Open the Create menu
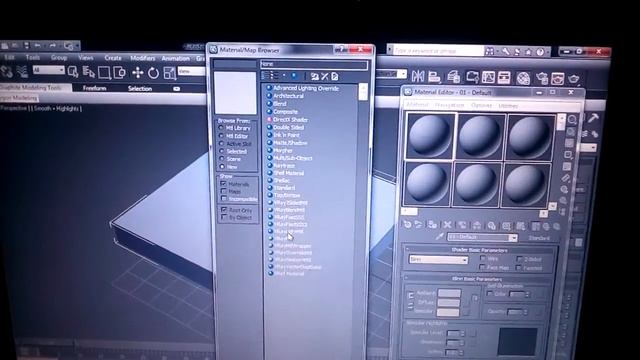The image size is (640, 360). point(113,58)
